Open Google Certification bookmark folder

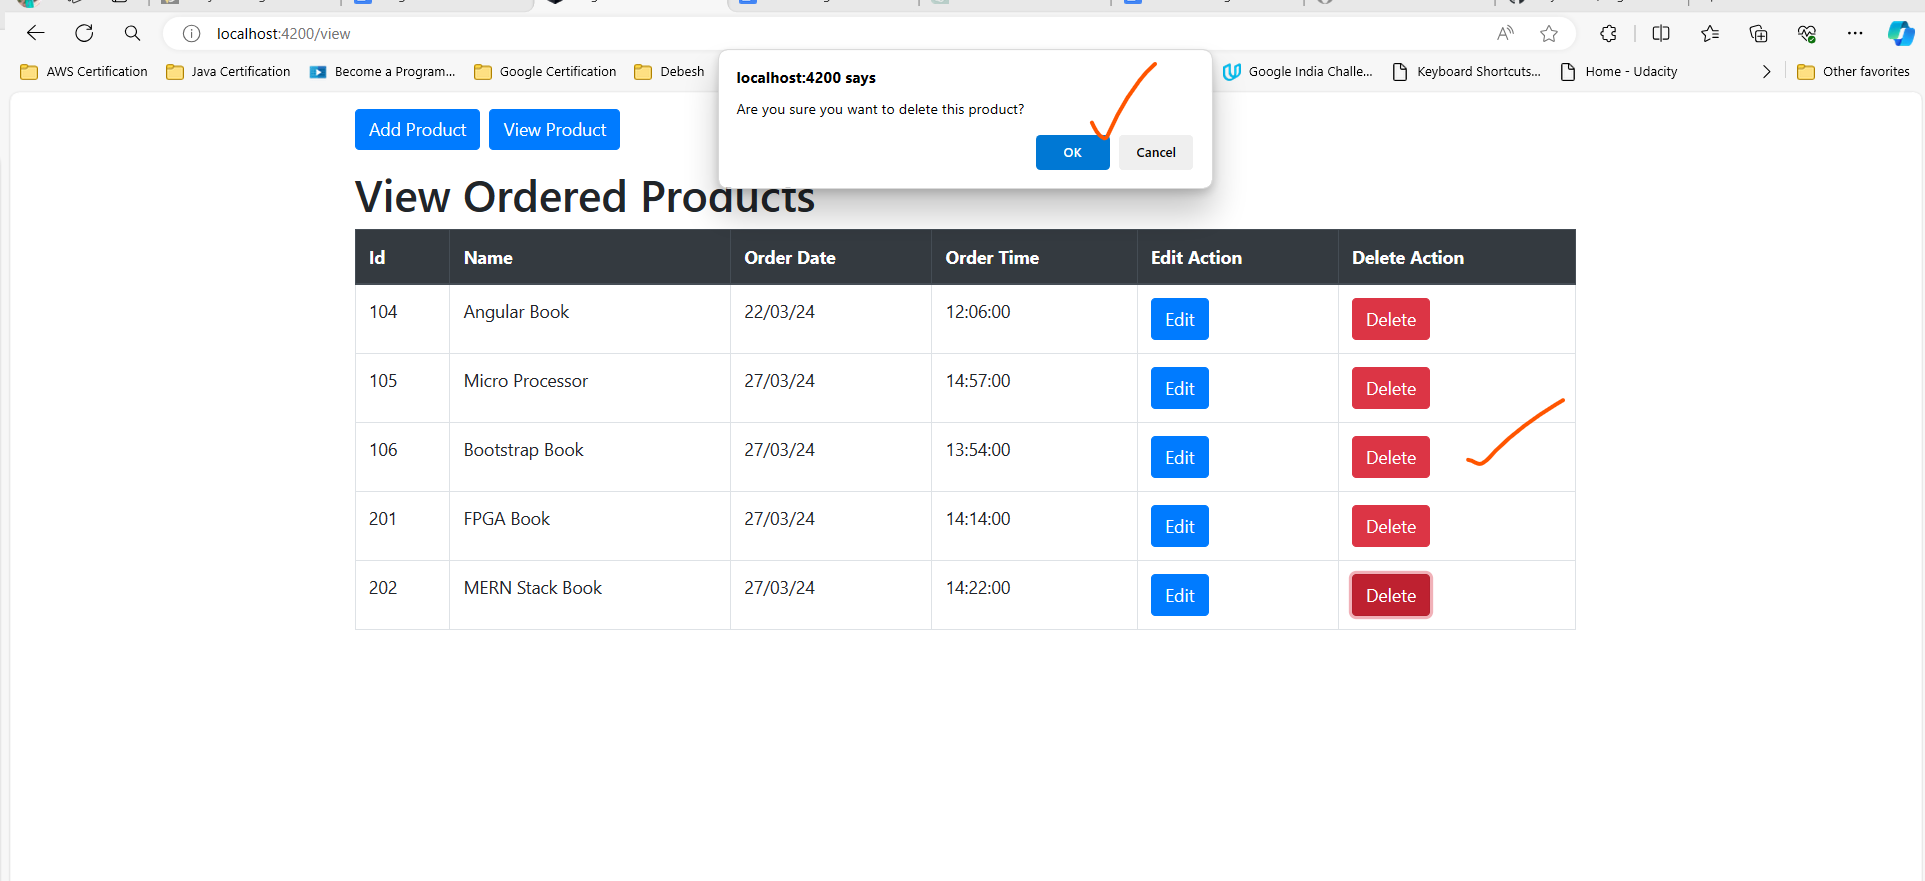pos(545,72)
